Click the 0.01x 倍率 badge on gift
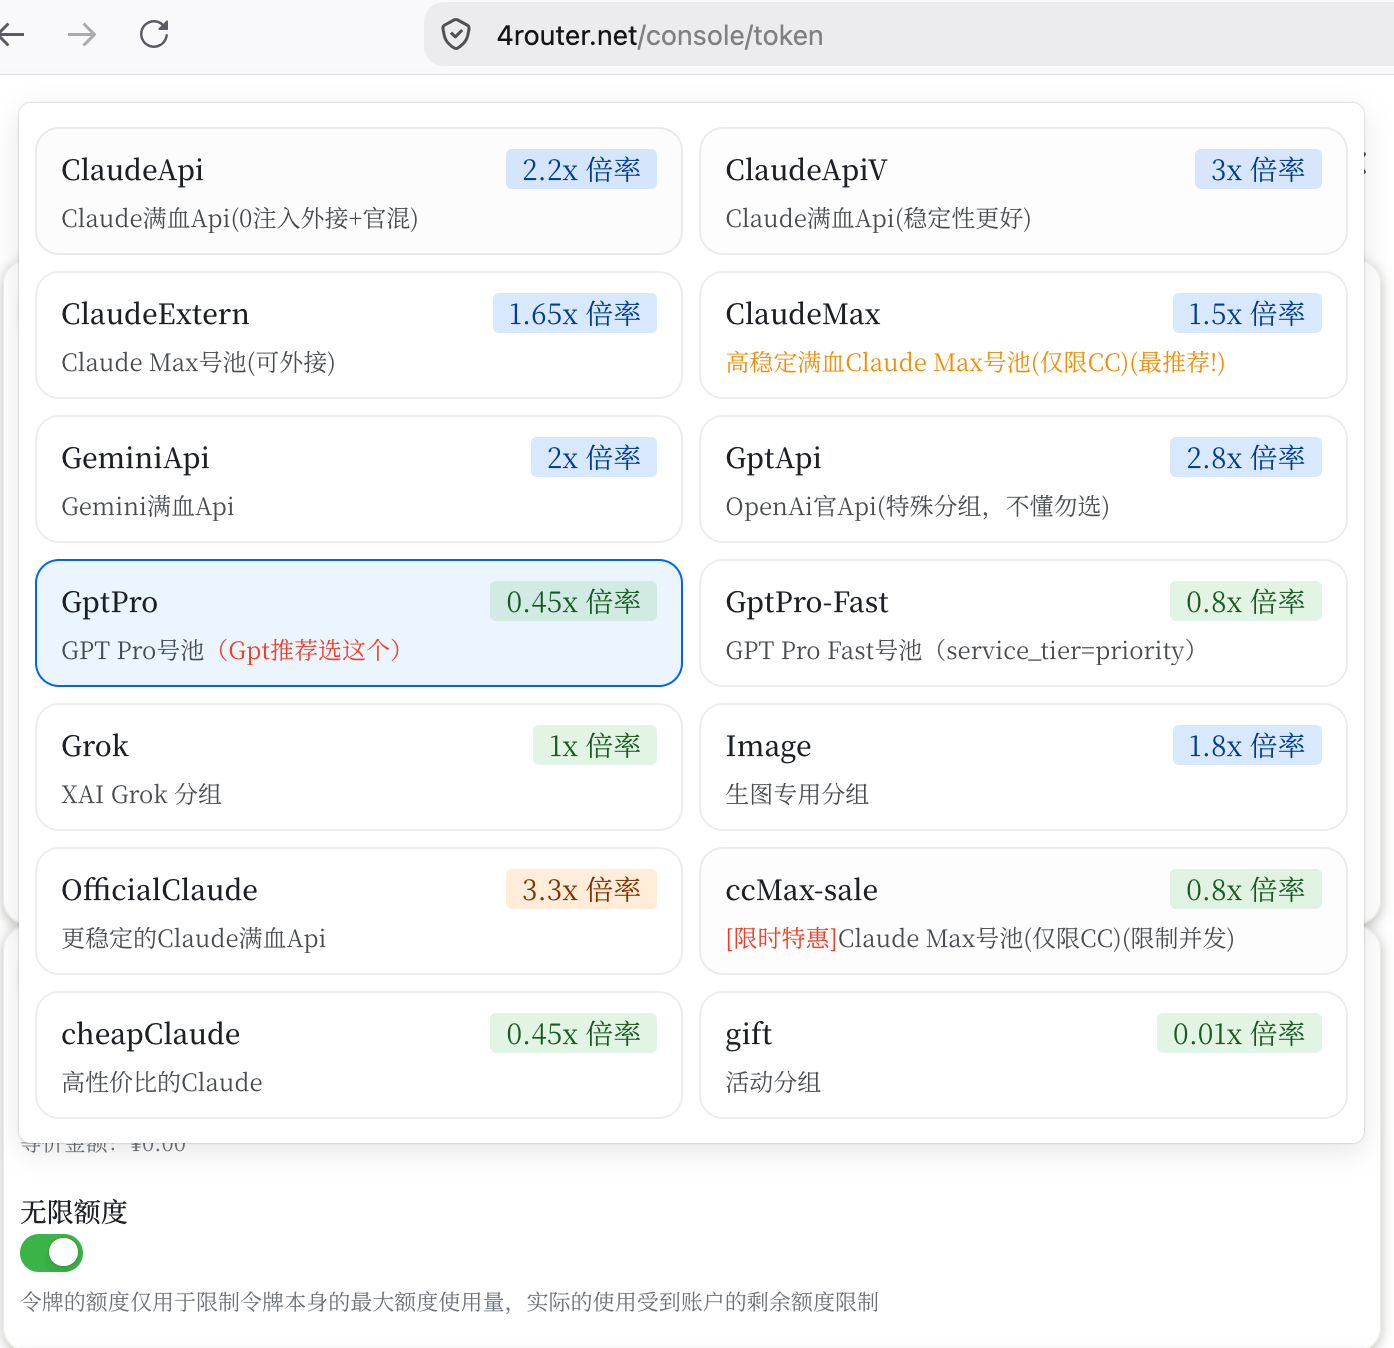1394x1348 pixels. pos(1239,1033)
